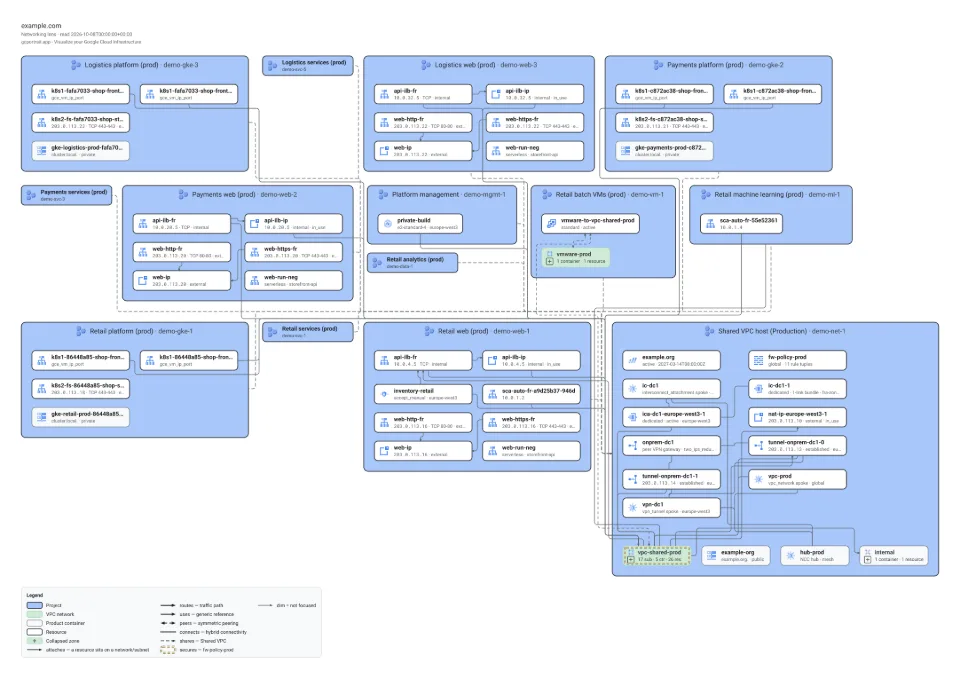Click the Resource swatch in legend
This screenshot has height=679, width=960.
34,632
